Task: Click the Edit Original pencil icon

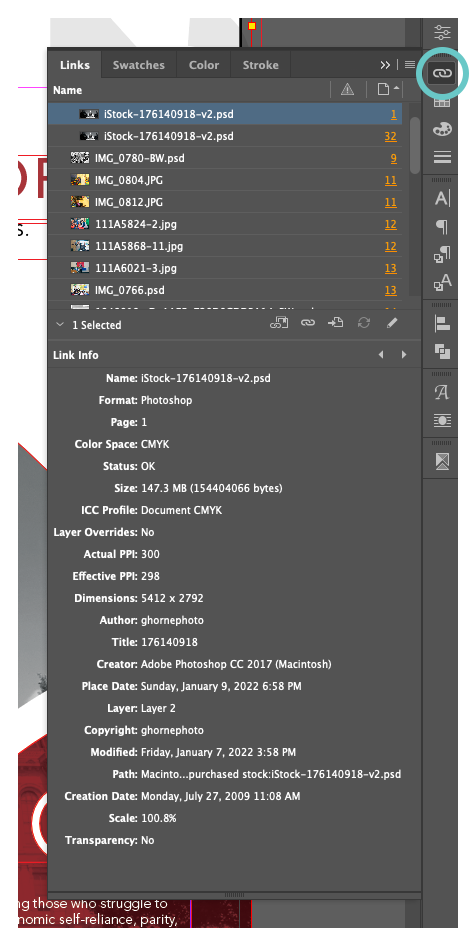Action: 392,323
